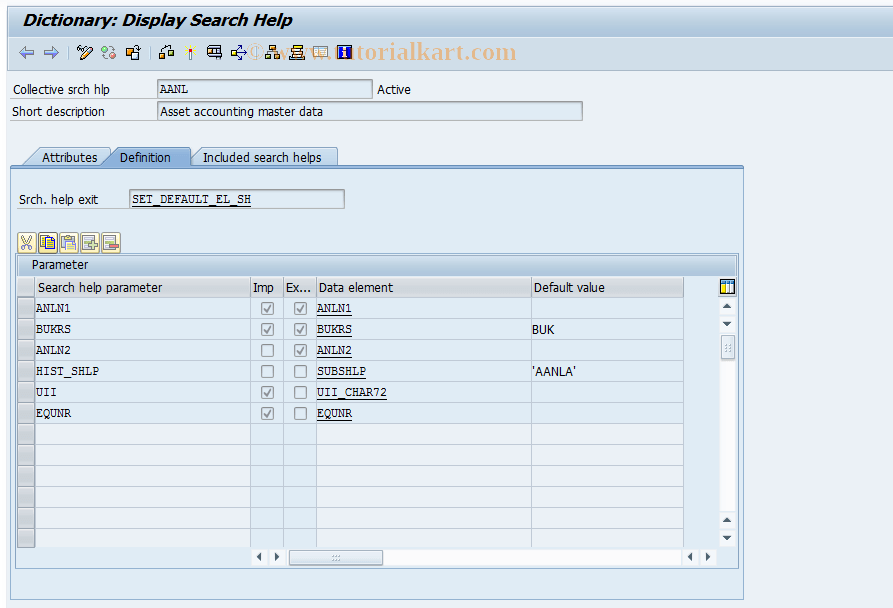Open the ANLN1 data element link

(333, 308)
